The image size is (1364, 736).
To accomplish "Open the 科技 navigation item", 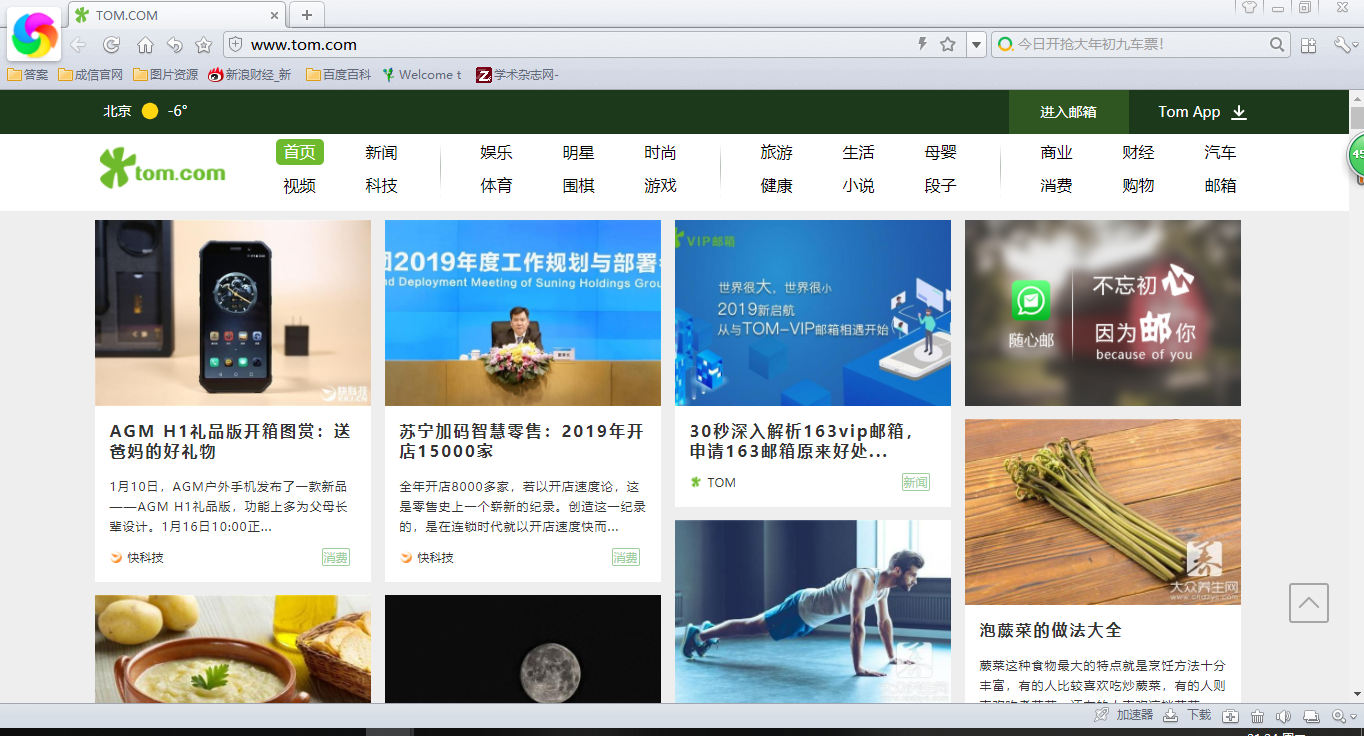I will 381,185.
